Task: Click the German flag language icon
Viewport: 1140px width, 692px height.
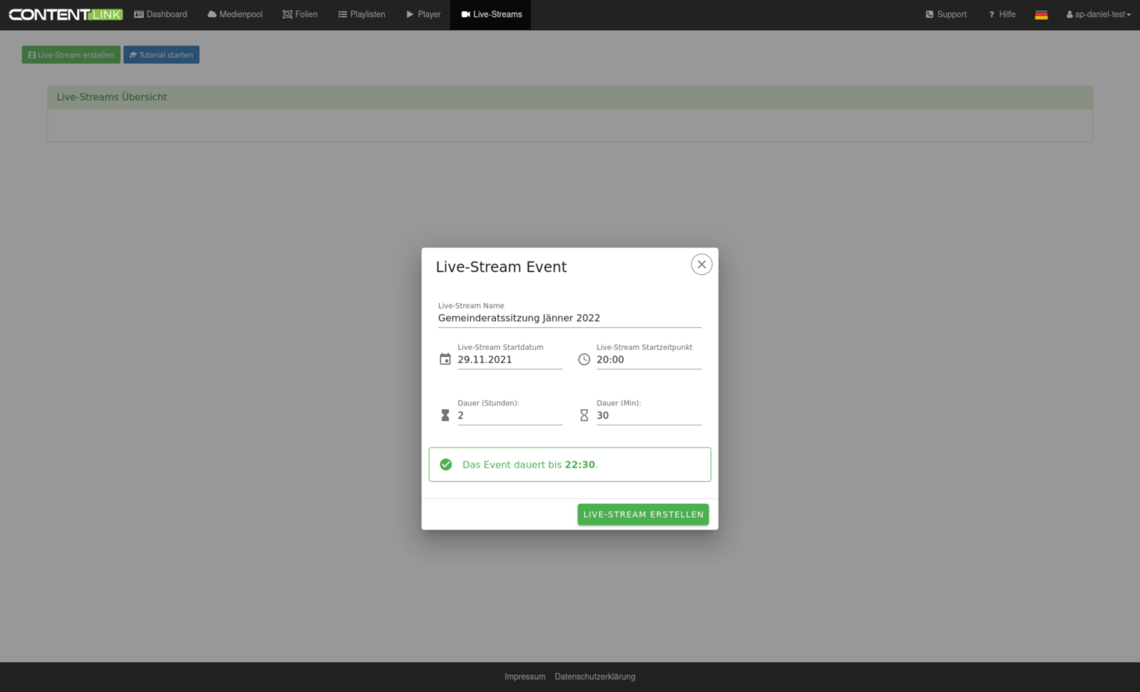Action: click(x=1041, y=15)
